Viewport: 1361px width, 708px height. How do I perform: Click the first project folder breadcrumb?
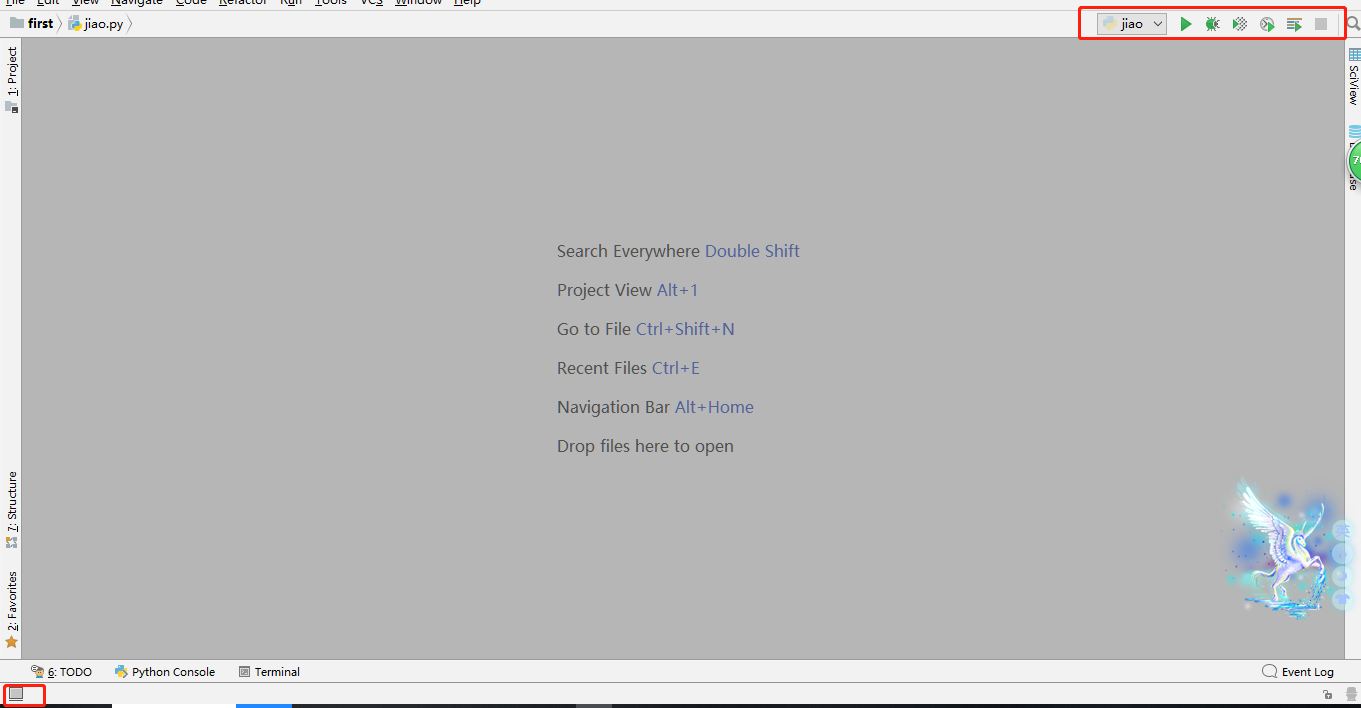(31, 23)
